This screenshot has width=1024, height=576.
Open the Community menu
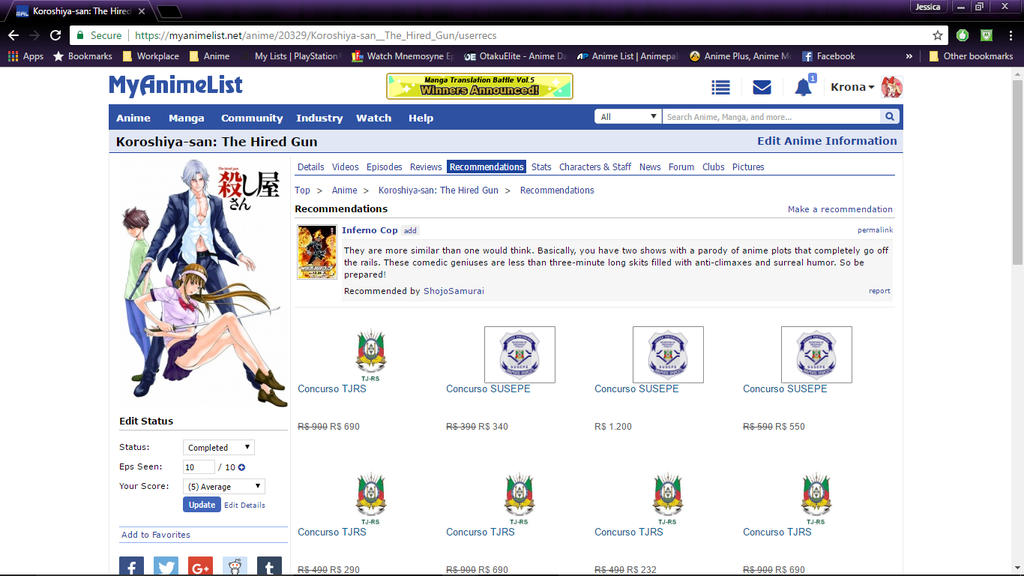(x=251, y=118)
